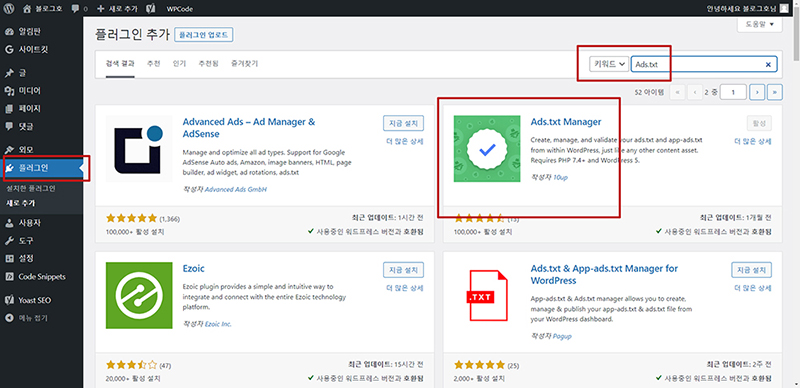Open the Ezoic plugin title link
Image resolution: width=800 pixels, height=388 pixels.
click(193, 269)
